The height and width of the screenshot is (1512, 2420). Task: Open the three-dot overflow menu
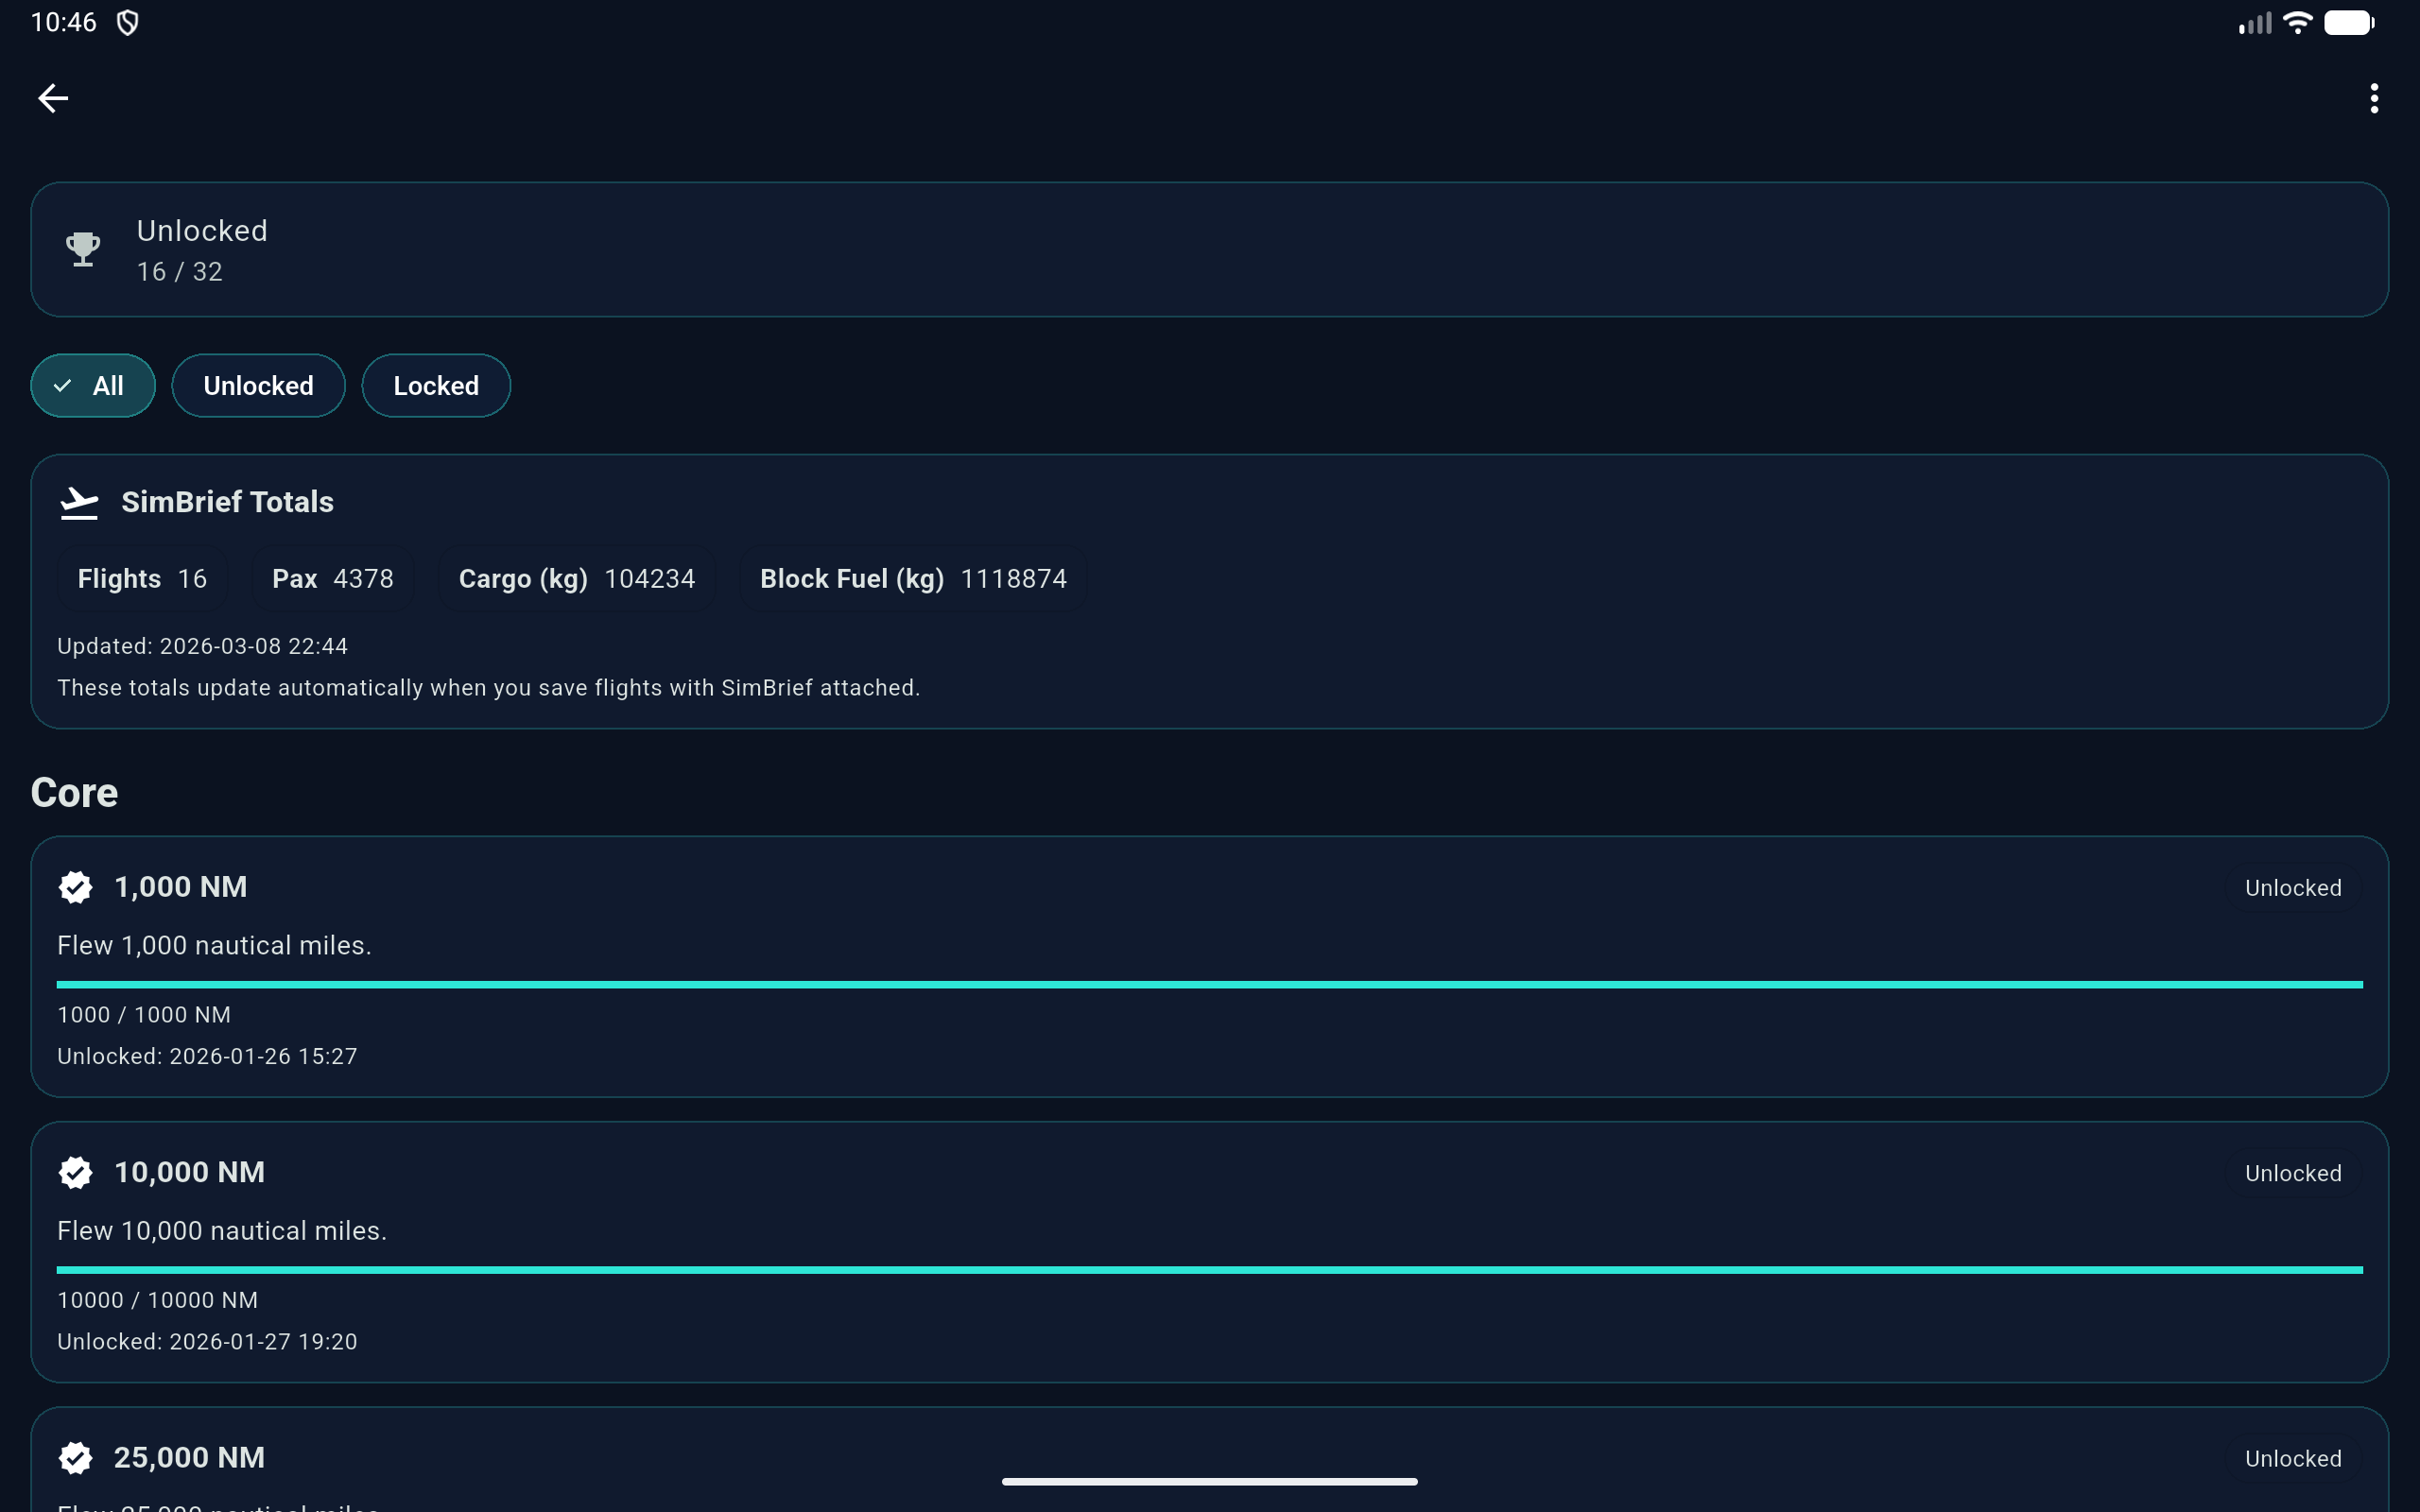2373,97
